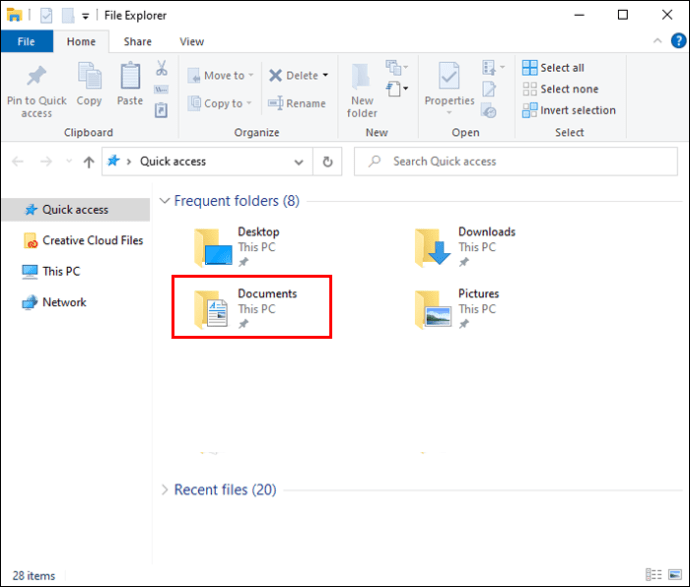Click the Cut scissors icon
Image resolution: width=690 pixels, height=587 pixels.
[161, 68]
